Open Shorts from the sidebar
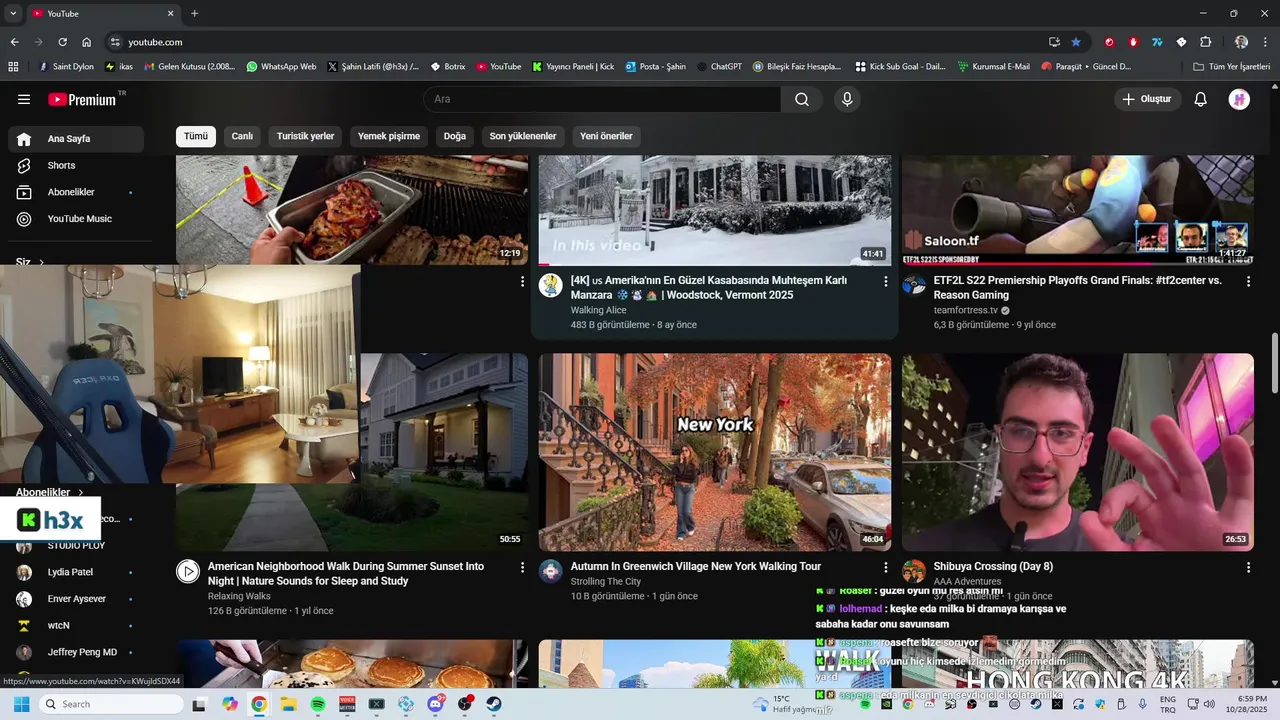Viewport: 1280px width, 720px height. [x=76, y=165]
